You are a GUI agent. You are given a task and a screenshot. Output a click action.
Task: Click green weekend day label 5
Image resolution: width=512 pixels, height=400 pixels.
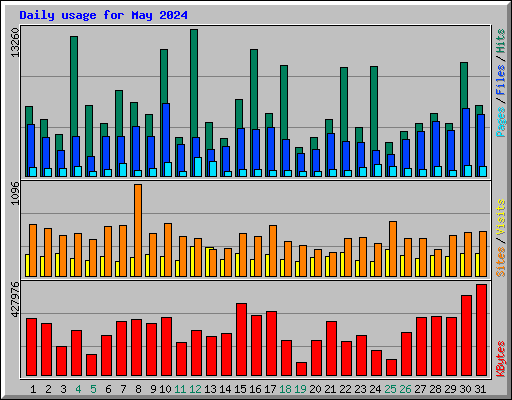pos(93,389)
